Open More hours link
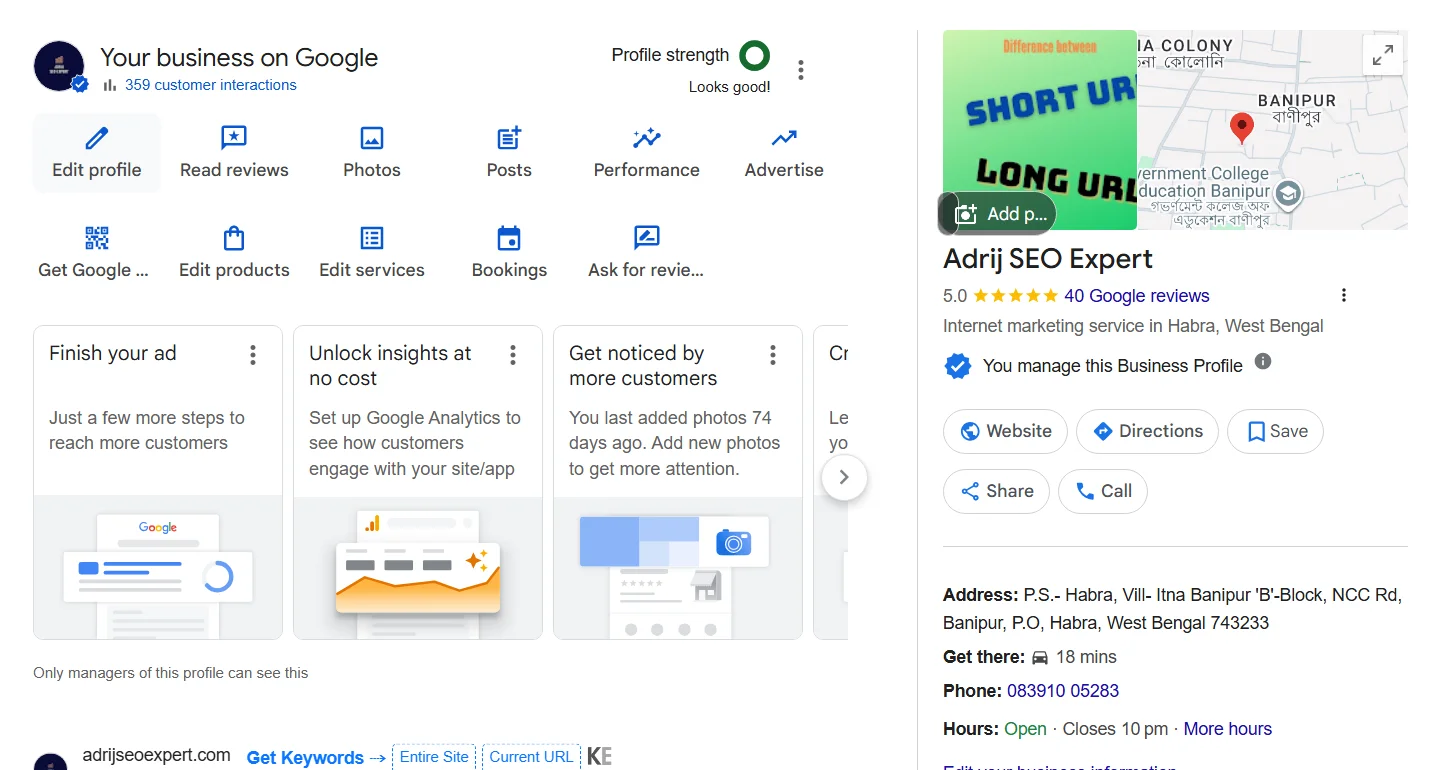Viewport: 1455px width, 770px height. pyautogui.click(x=1228, y=729)
